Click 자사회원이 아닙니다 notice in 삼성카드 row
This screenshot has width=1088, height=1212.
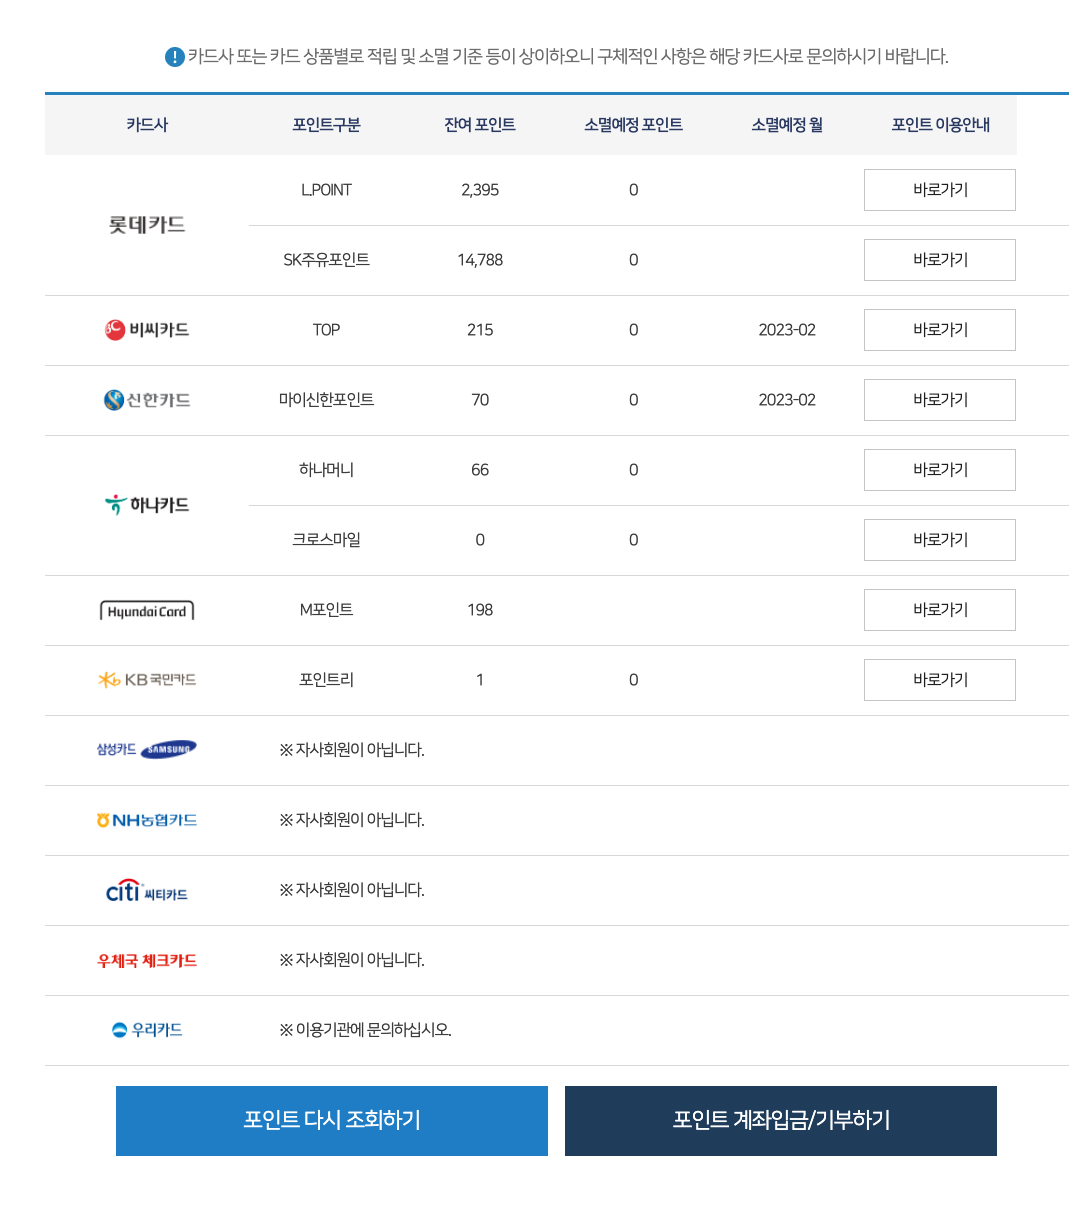[352, 750]
